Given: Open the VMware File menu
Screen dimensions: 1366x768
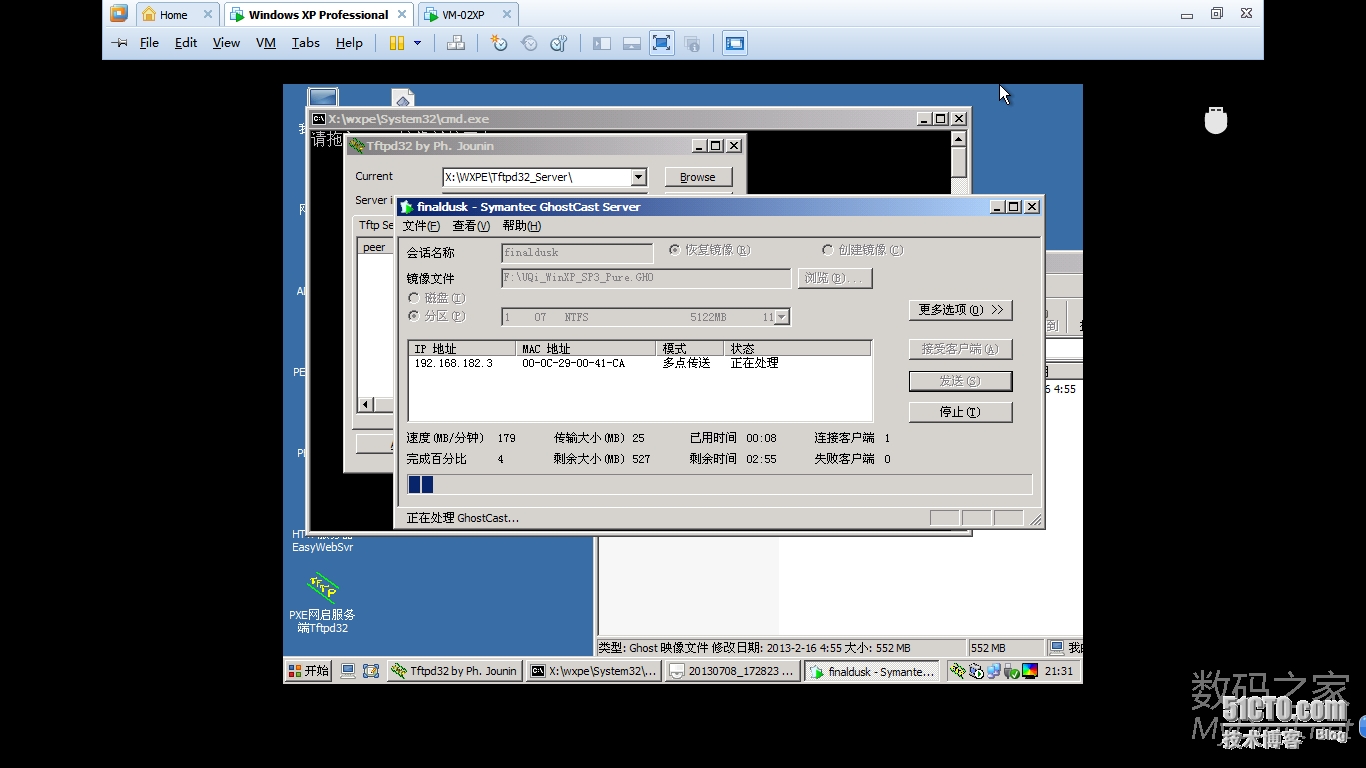Looking at the screenshot, I should [x=149, y=43].
